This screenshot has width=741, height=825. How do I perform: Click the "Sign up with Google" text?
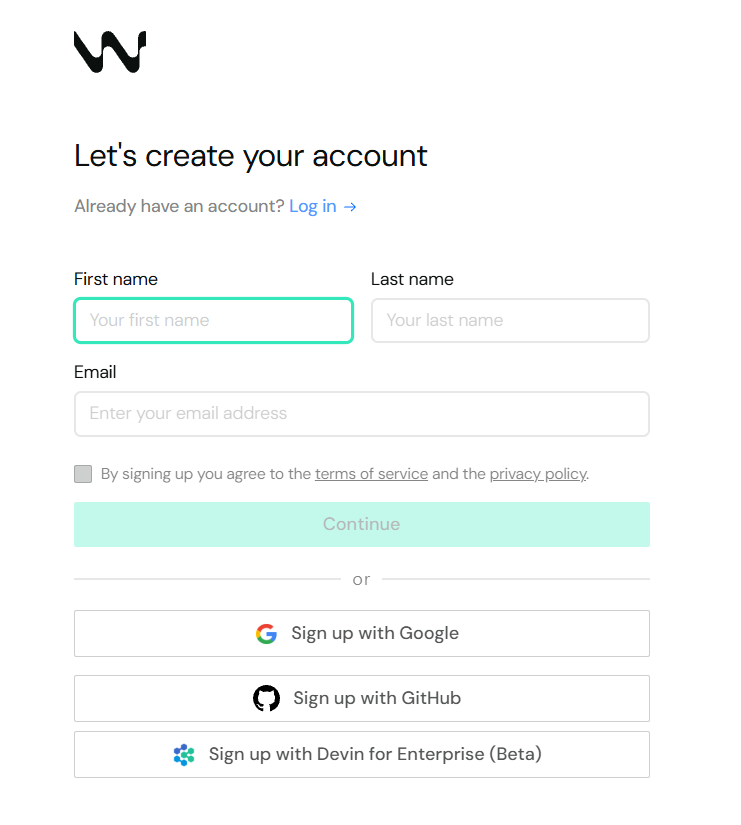coord(375,633)
